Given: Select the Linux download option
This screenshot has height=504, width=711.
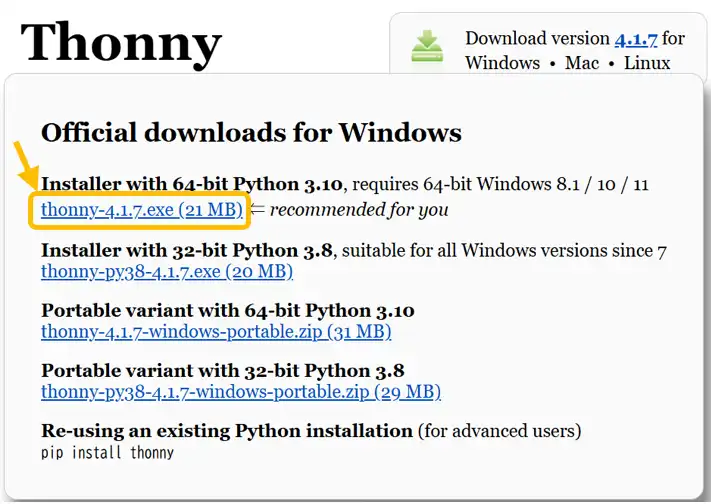Looking at the screenshot, I should [x=647, y=63].
